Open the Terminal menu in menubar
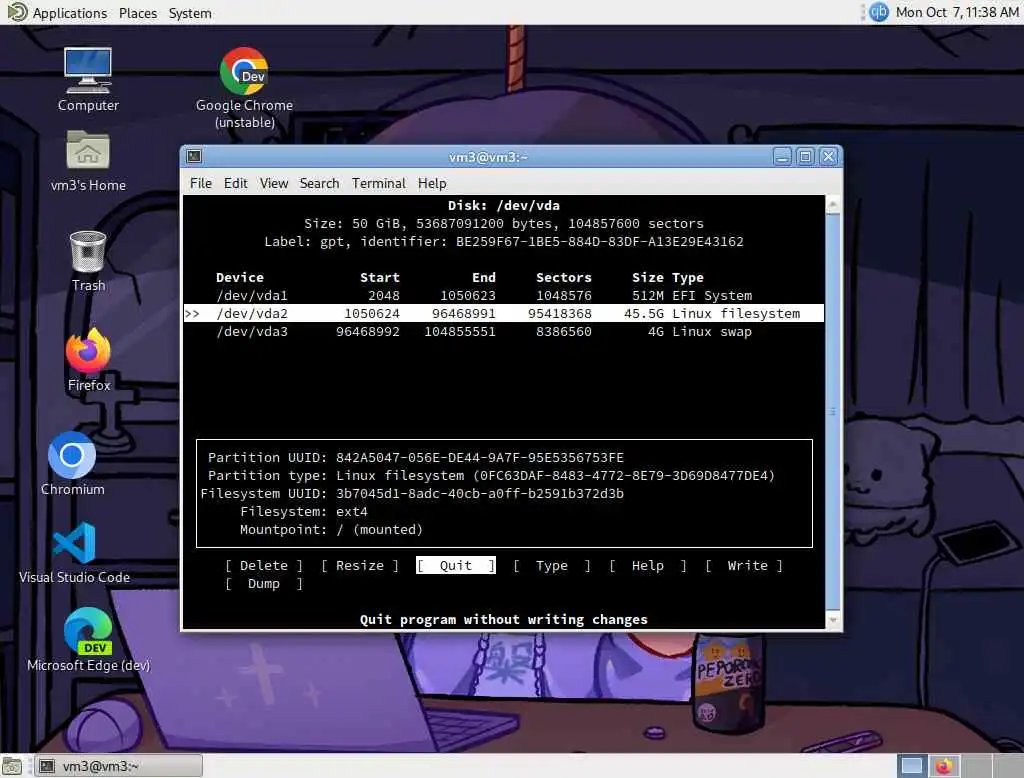1024x778 pixels. (x=379, y=183)
